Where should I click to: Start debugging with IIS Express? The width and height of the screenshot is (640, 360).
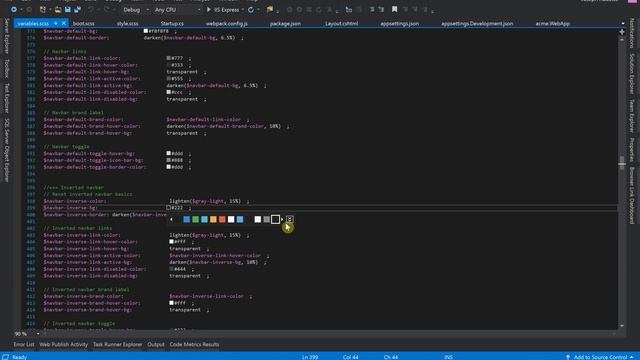[223, 9]
